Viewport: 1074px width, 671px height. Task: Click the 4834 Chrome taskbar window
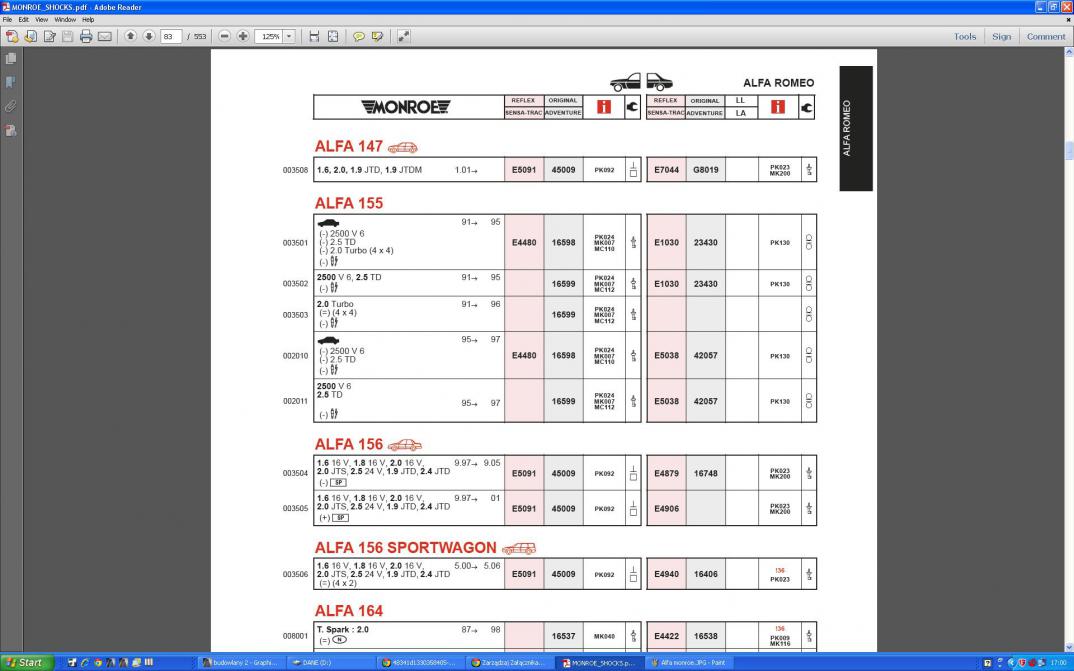point(419,663)
